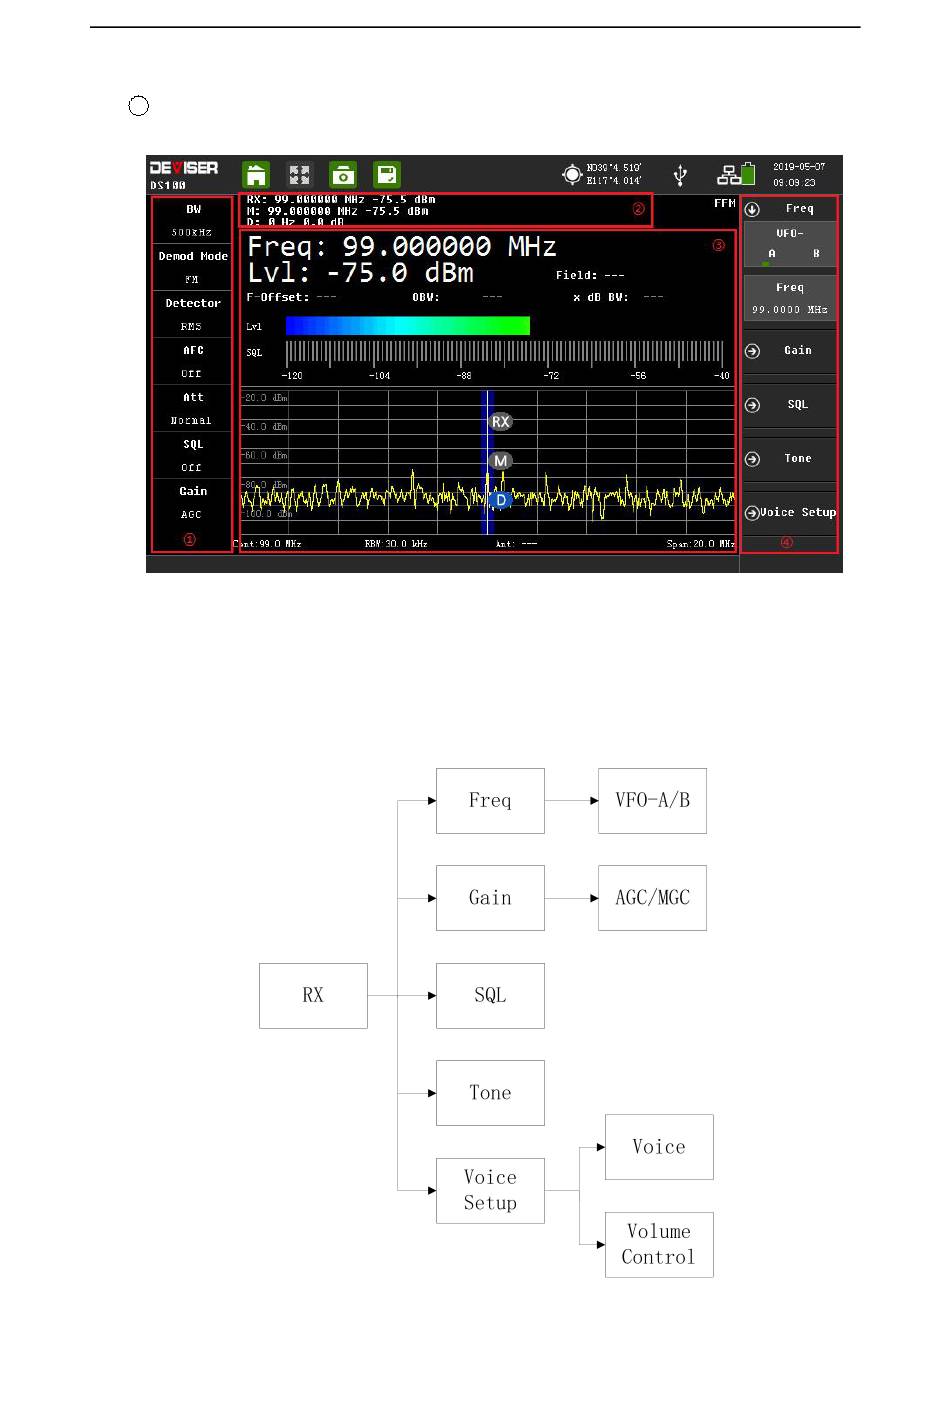Click the down-arrow icon beside Freq header
Screen dimensions: 950x1408
coord(753,209)
